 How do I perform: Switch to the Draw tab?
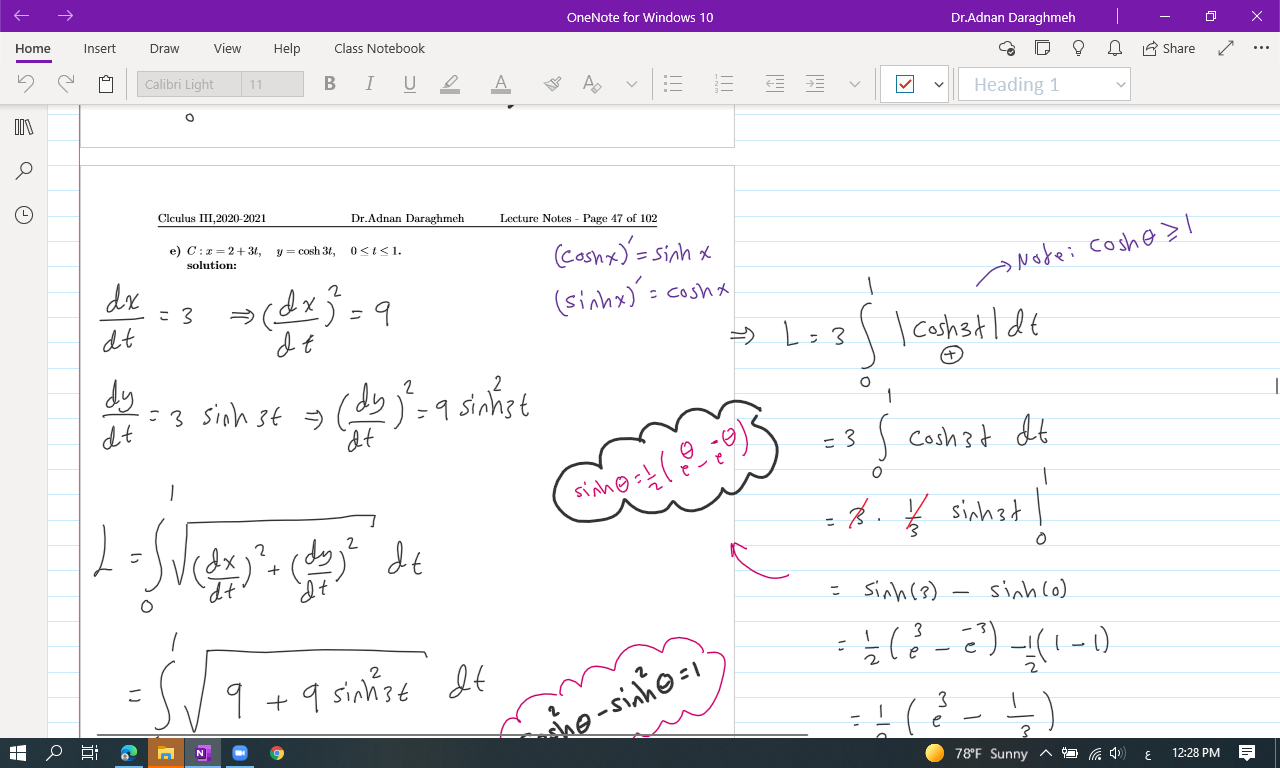164,48
